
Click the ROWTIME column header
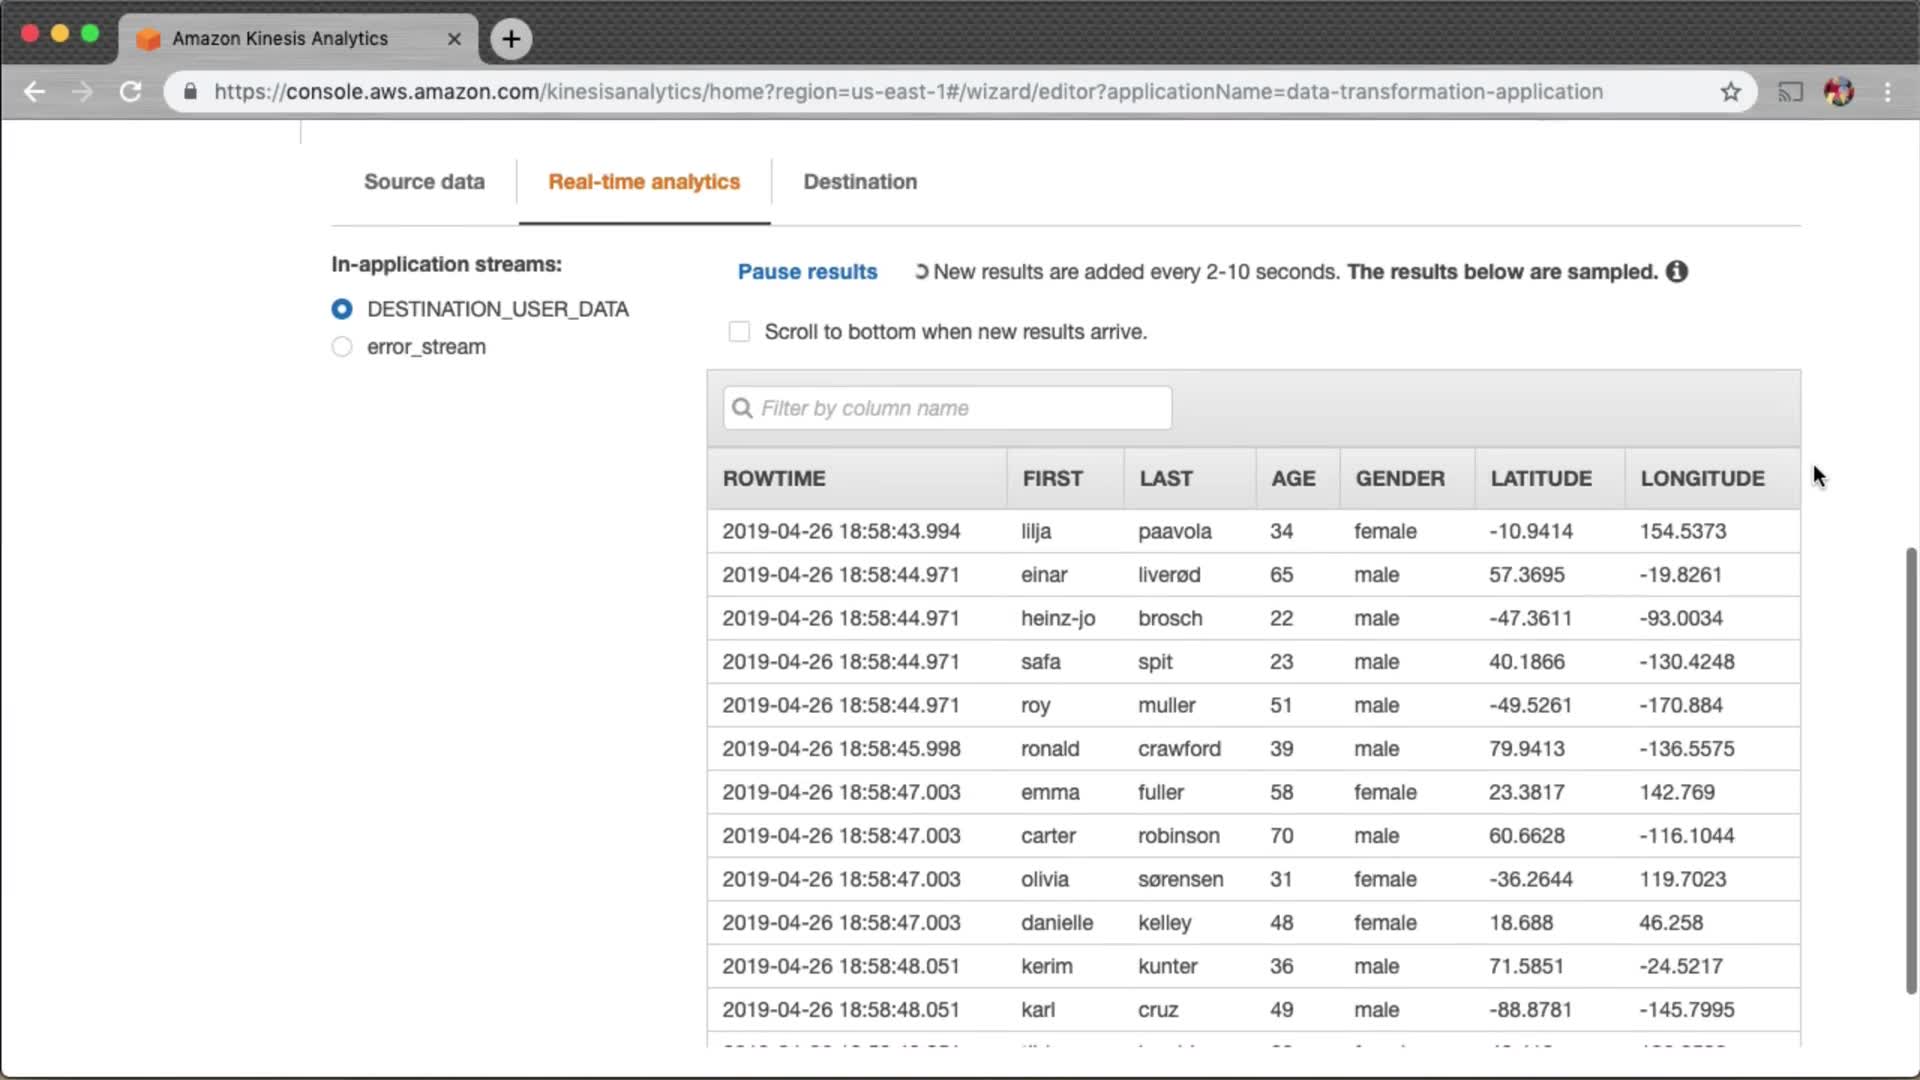tap(774, 479)
